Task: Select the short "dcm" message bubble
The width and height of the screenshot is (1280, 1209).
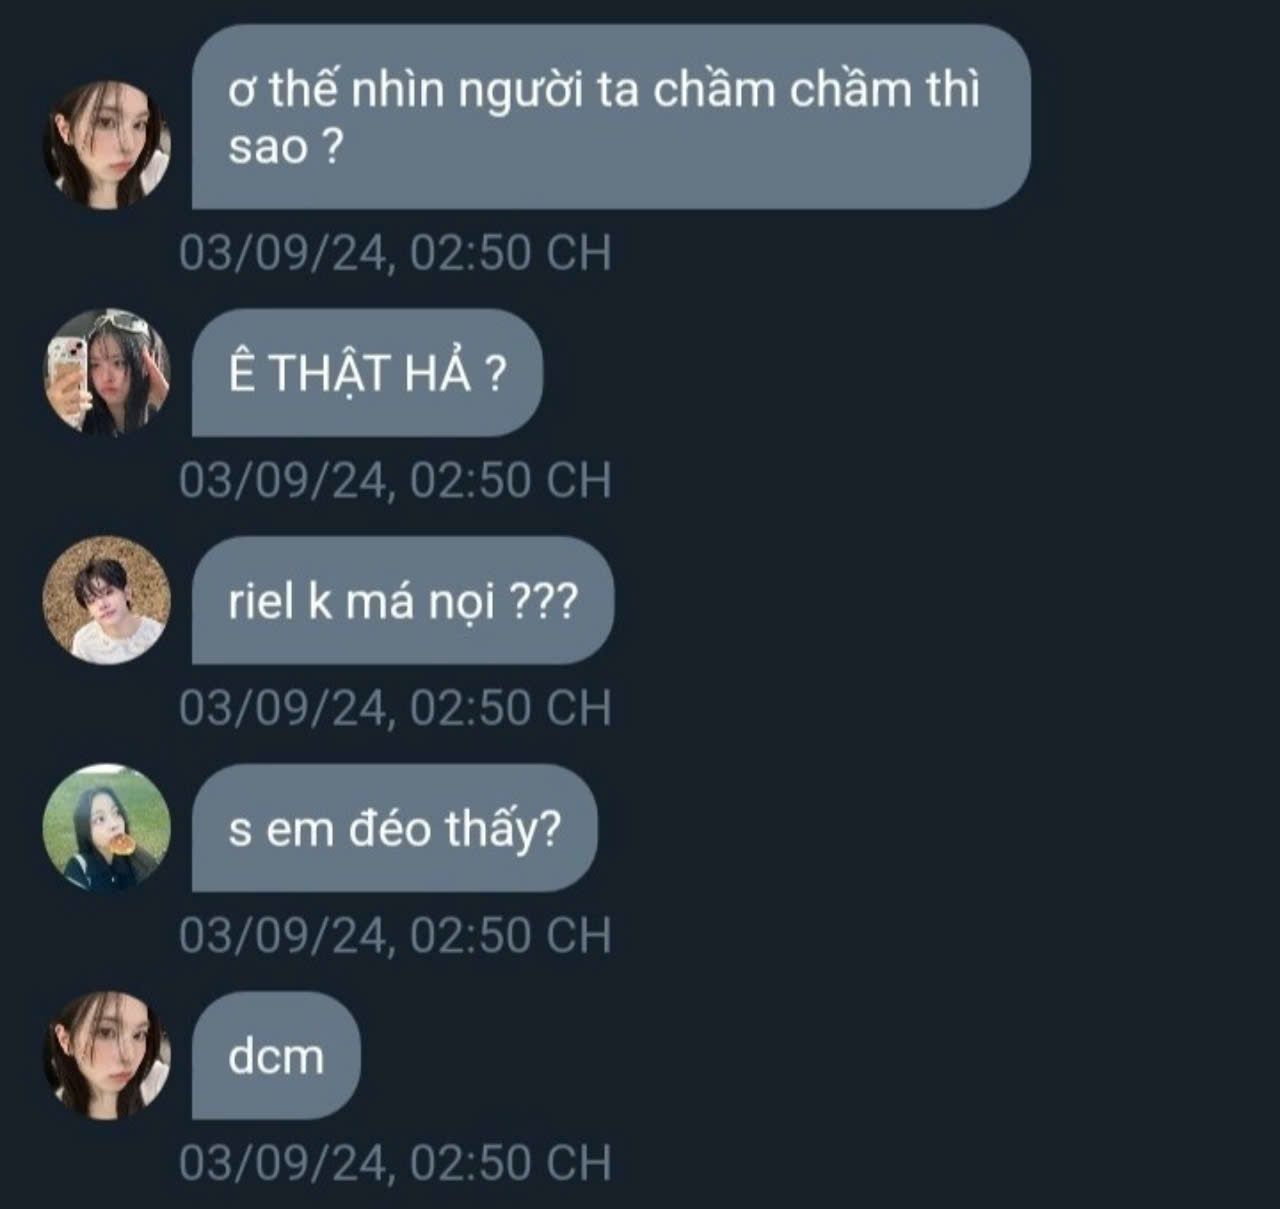Action: tap(276, 1055)
